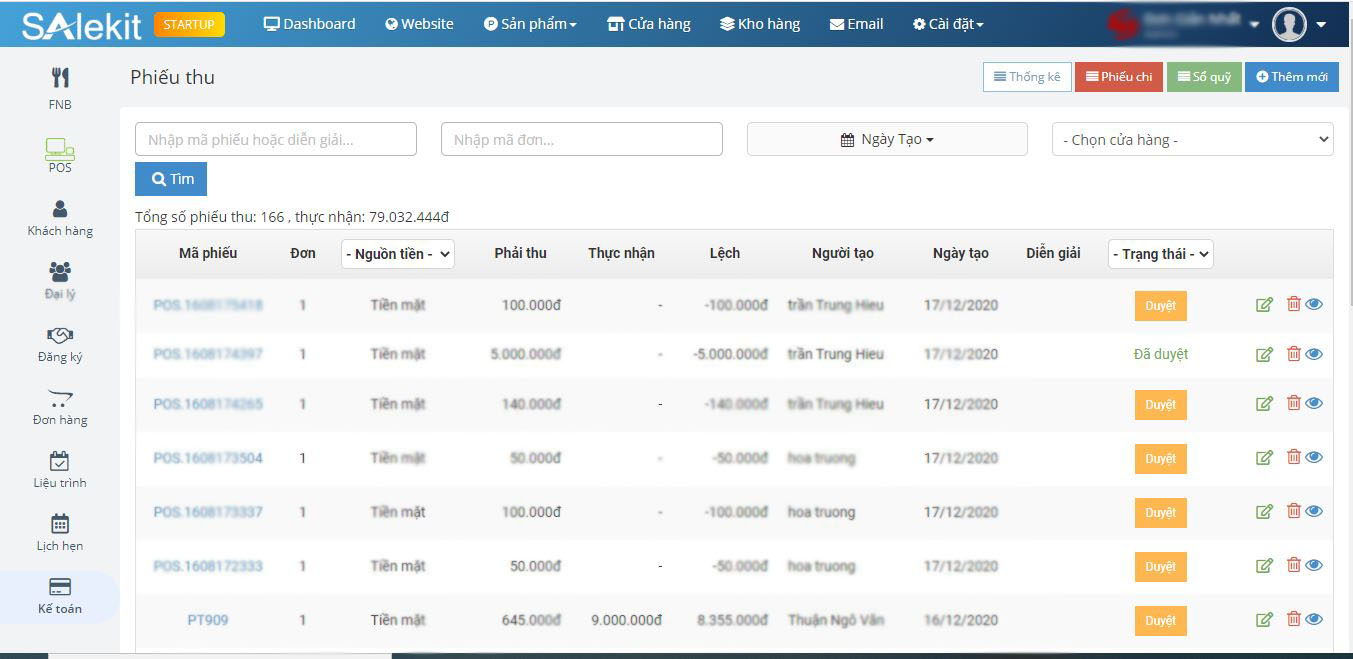Open the Trạng thái filter dropdown

point(1160,254)
